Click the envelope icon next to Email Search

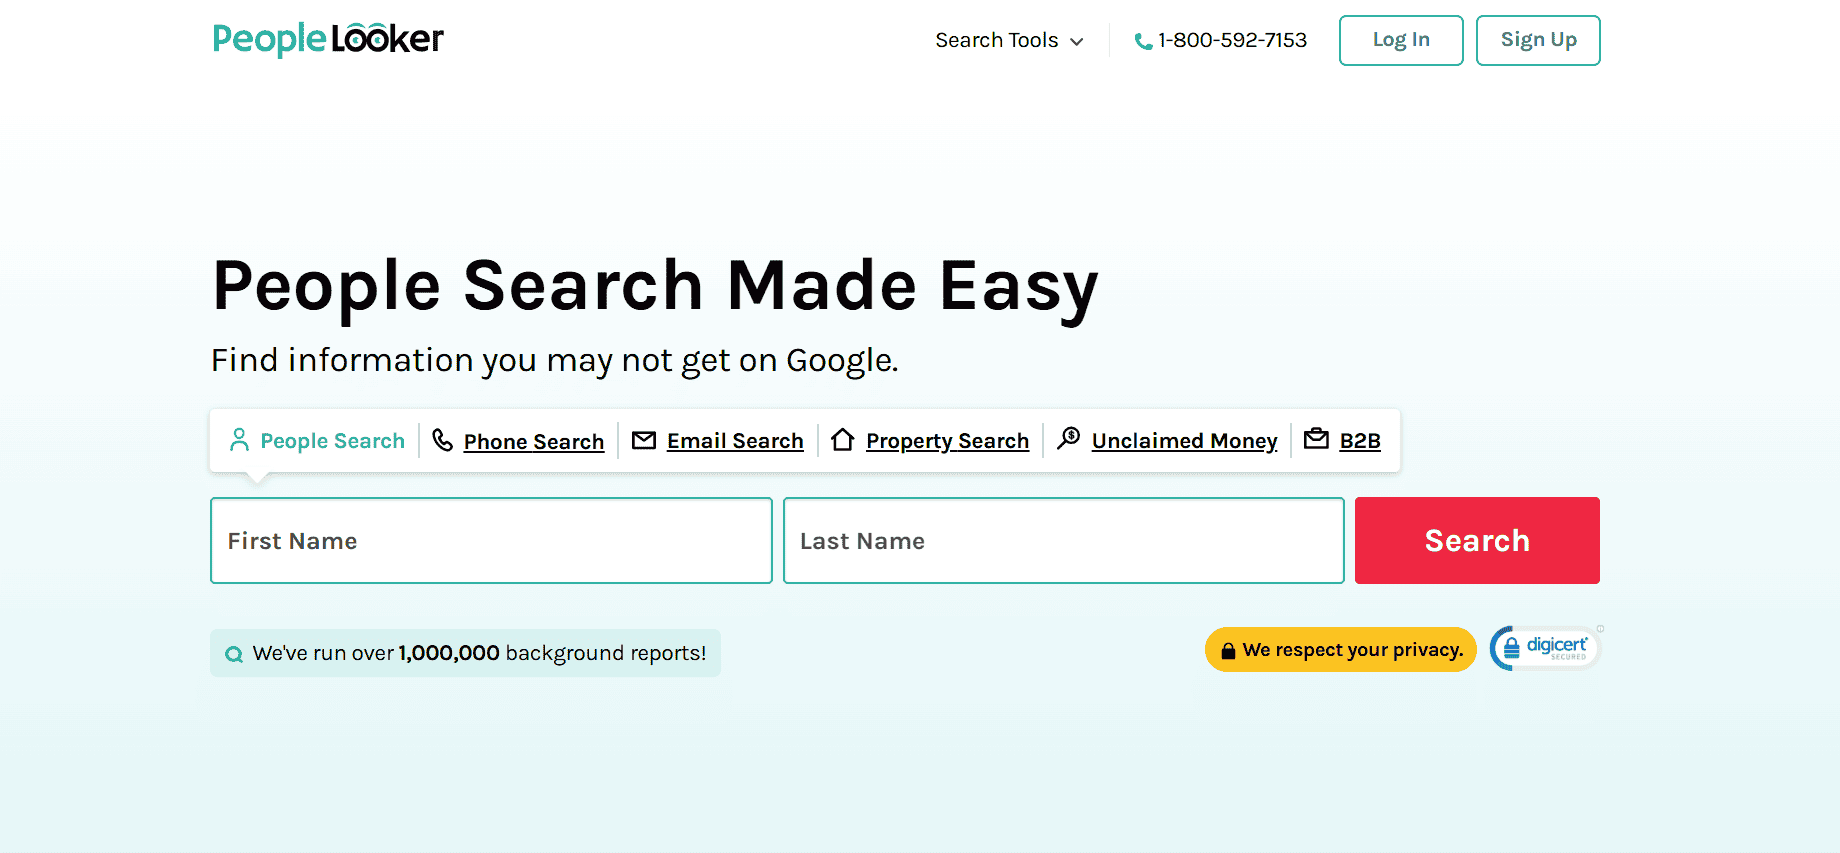pyautogui.click(x=644, y=440)
